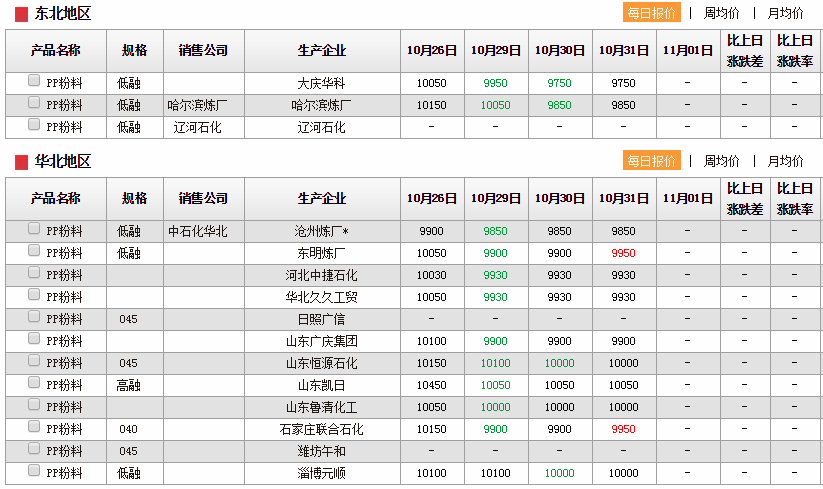
Task: Tick the 潍坊午和 row checkbox
Action: pyautogui.click(x=34, y=449)
